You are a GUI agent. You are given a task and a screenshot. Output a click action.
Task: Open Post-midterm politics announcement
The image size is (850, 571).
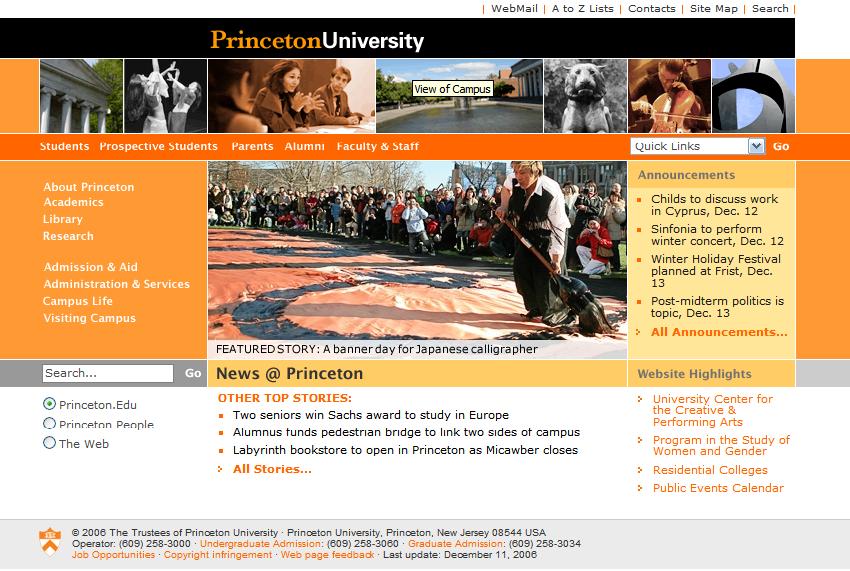(717, 307)
